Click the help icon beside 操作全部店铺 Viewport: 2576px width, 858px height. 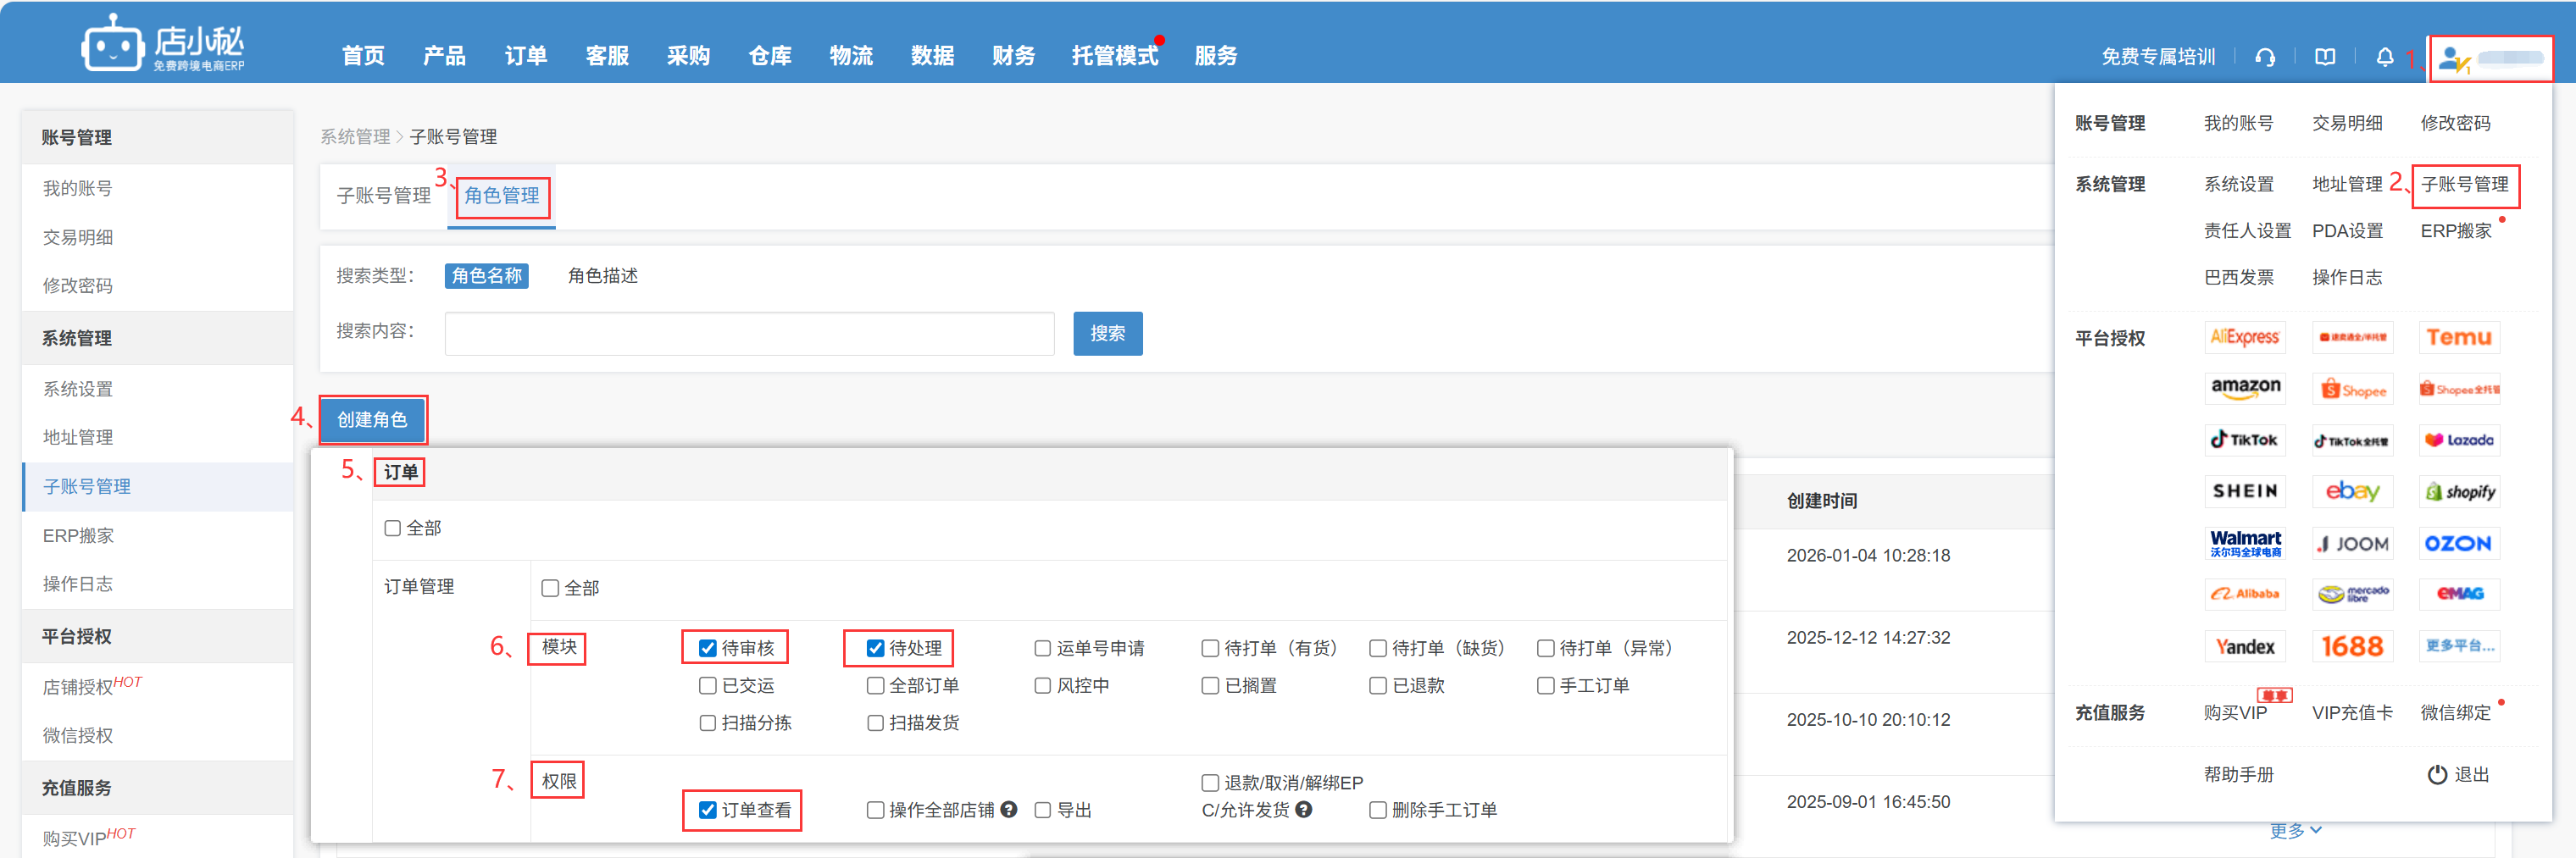1009,809
